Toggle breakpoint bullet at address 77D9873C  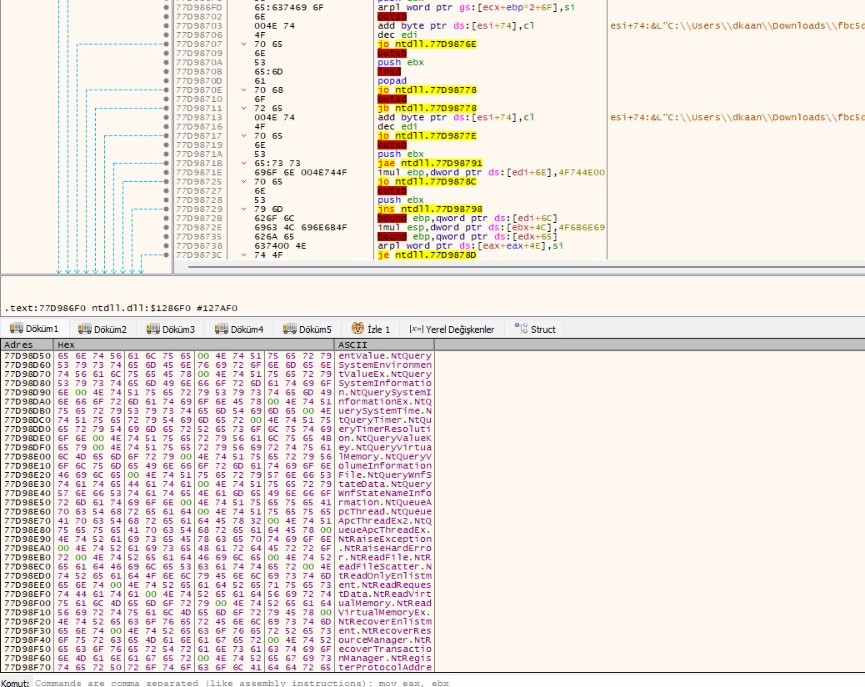167,255
